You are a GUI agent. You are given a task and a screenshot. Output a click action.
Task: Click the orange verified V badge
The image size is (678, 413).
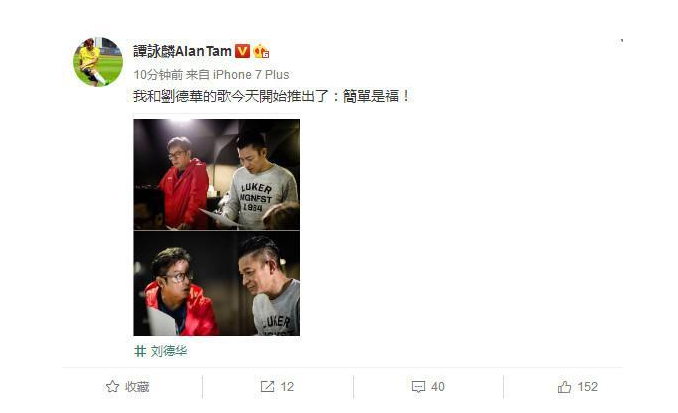[x=242, y=51]
